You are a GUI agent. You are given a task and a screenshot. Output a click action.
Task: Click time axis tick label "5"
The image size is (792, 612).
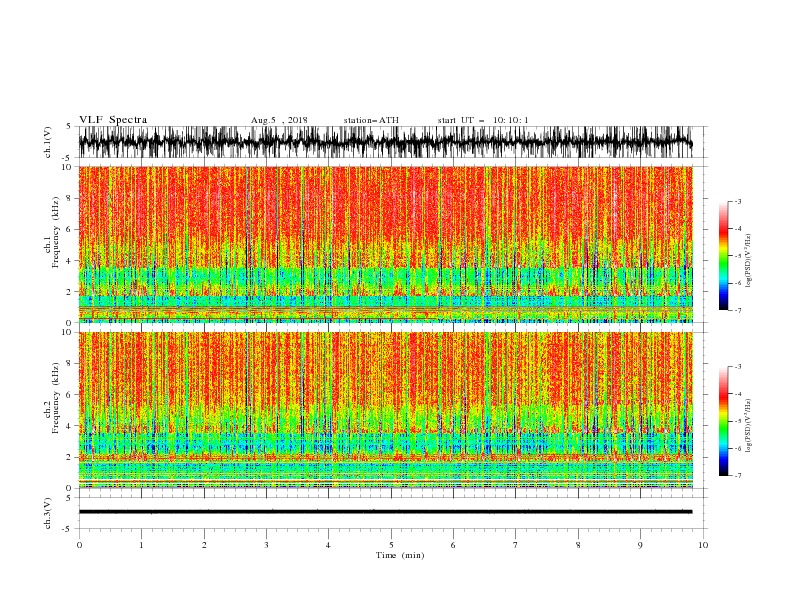click(x=391, y=545)
